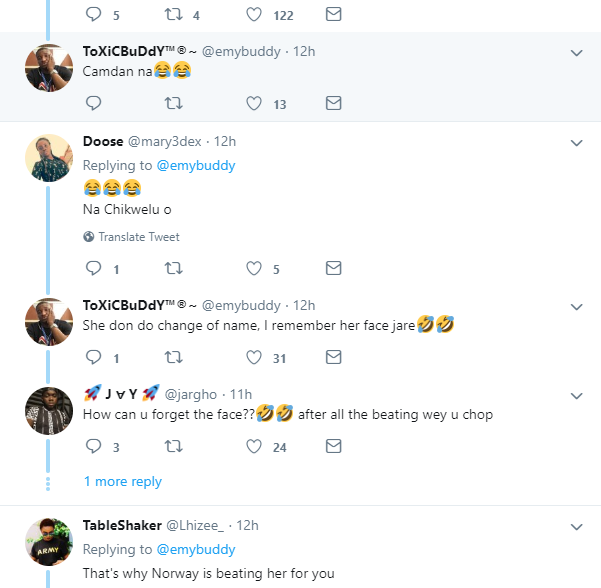
Task: Expand the options chevron on Doose's tweet
Action: (x=576, y=143)
